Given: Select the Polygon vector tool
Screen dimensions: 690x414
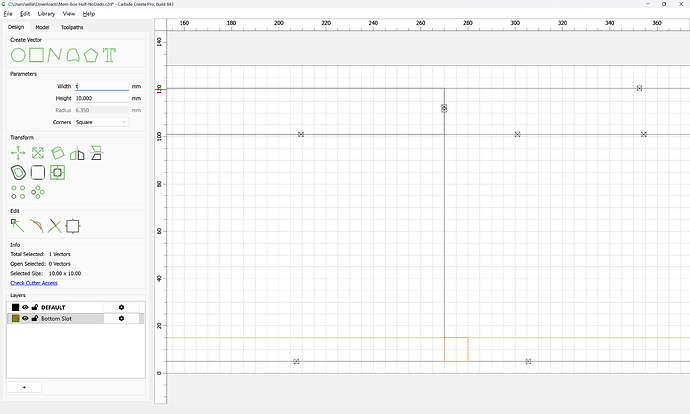Looking at the screenshot, I should (91, 55).
